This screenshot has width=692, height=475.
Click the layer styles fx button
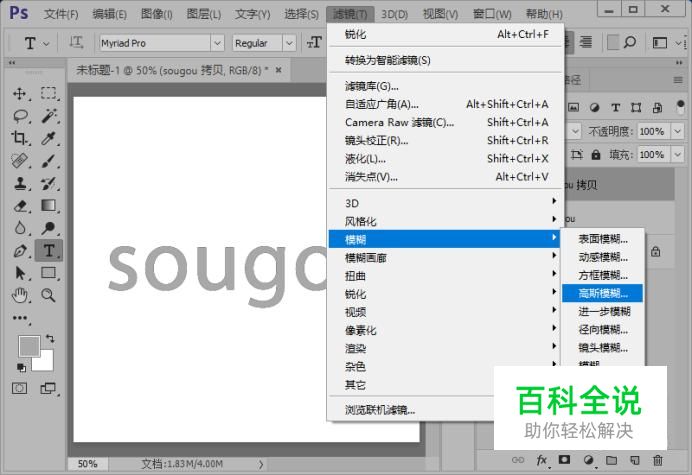coord(542,460)
